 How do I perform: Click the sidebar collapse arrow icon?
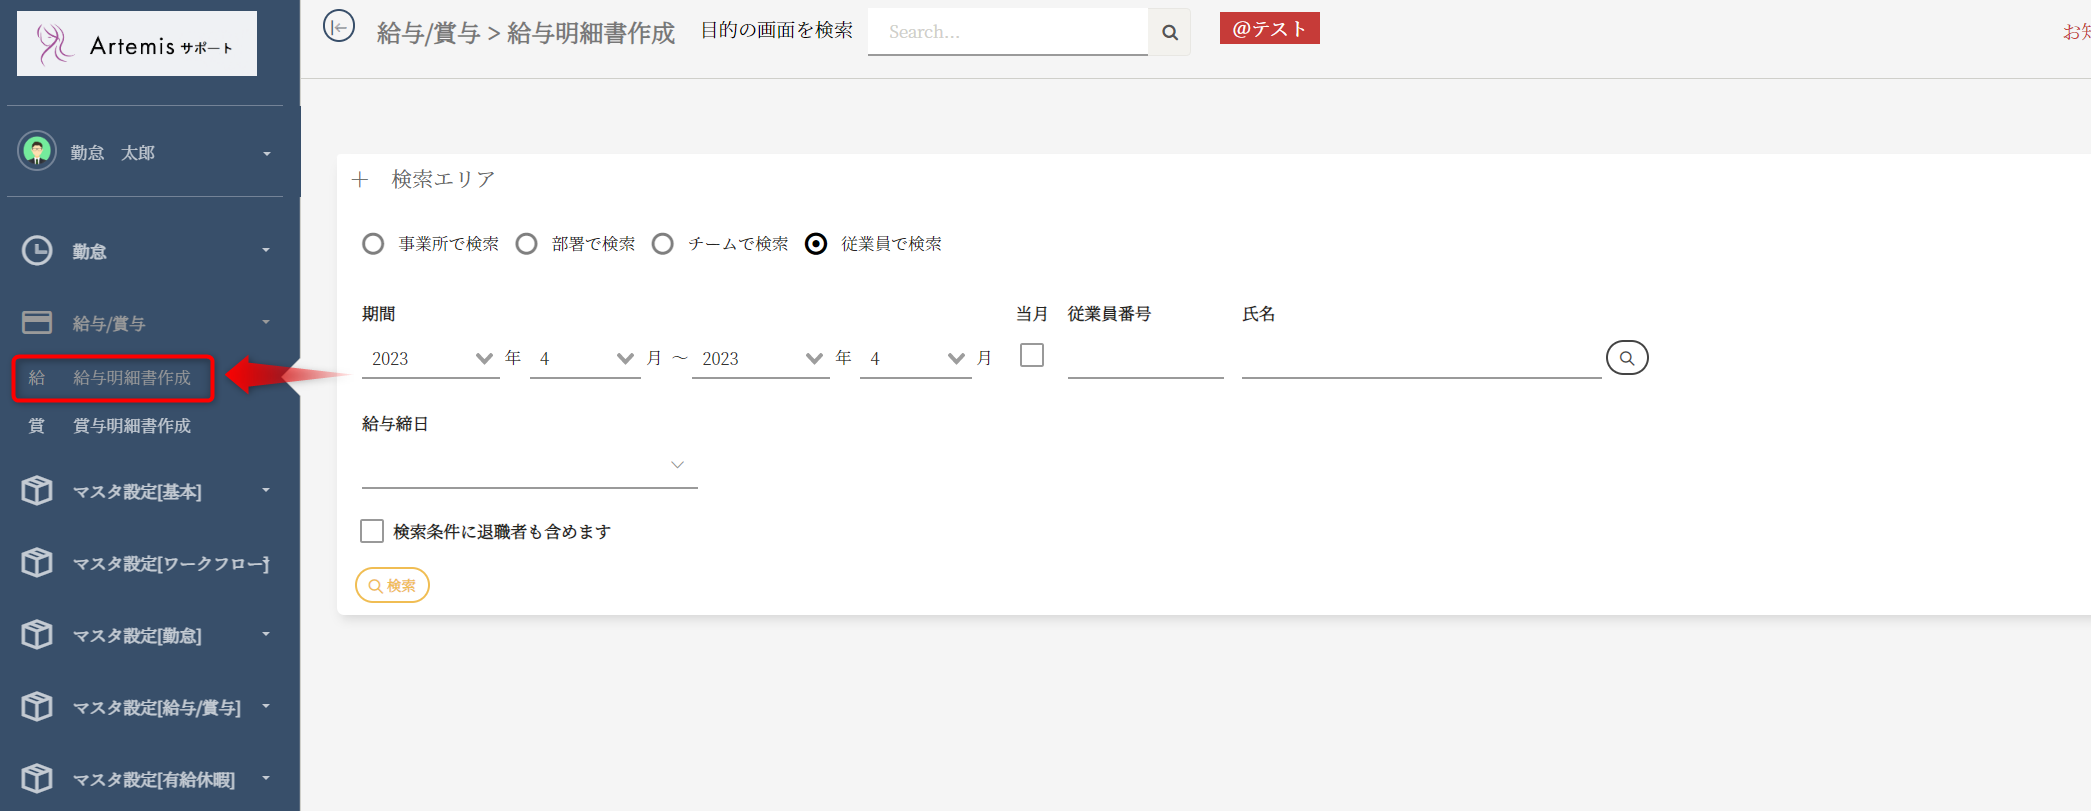(x=339, y=27)
